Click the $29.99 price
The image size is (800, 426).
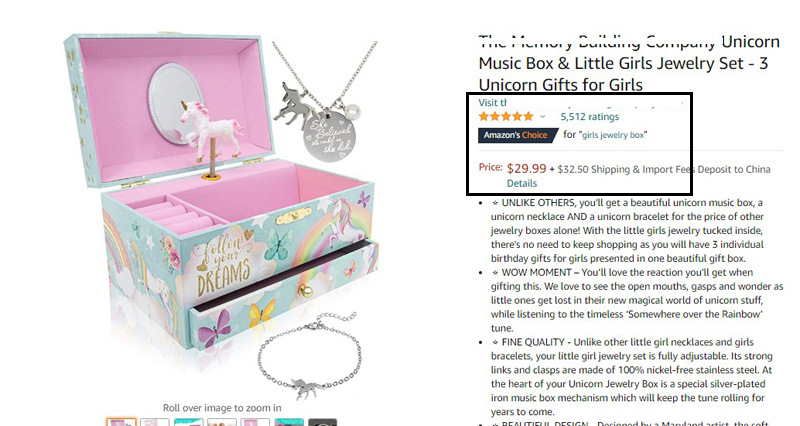(526, 168)
